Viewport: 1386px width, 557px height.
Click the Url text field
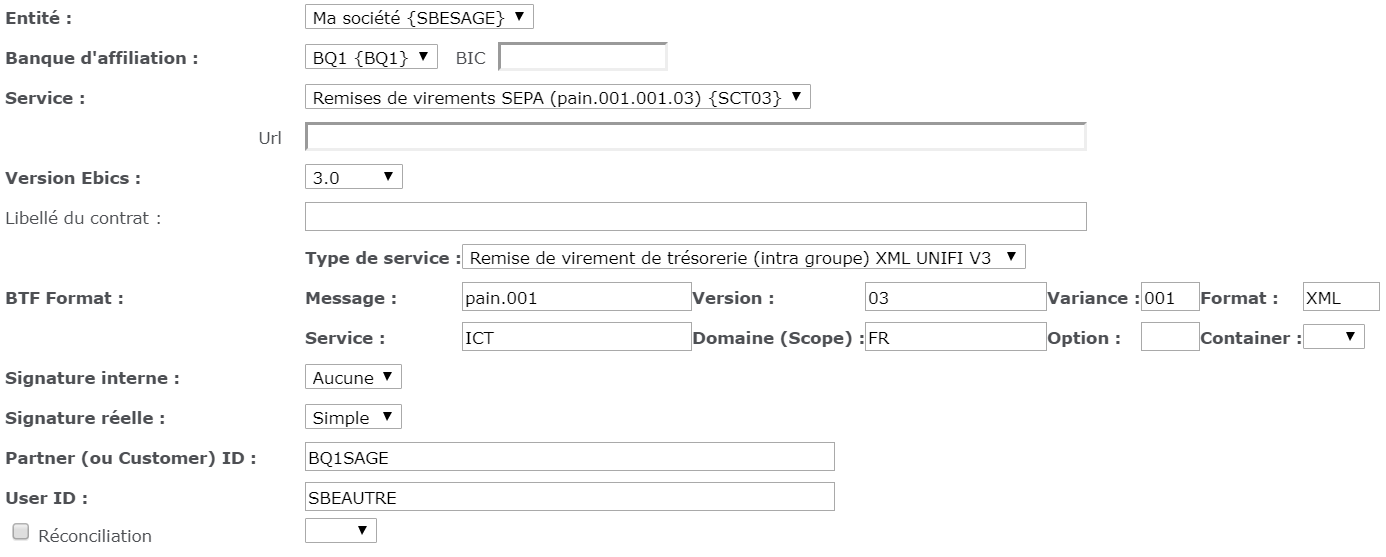point(695,137)
